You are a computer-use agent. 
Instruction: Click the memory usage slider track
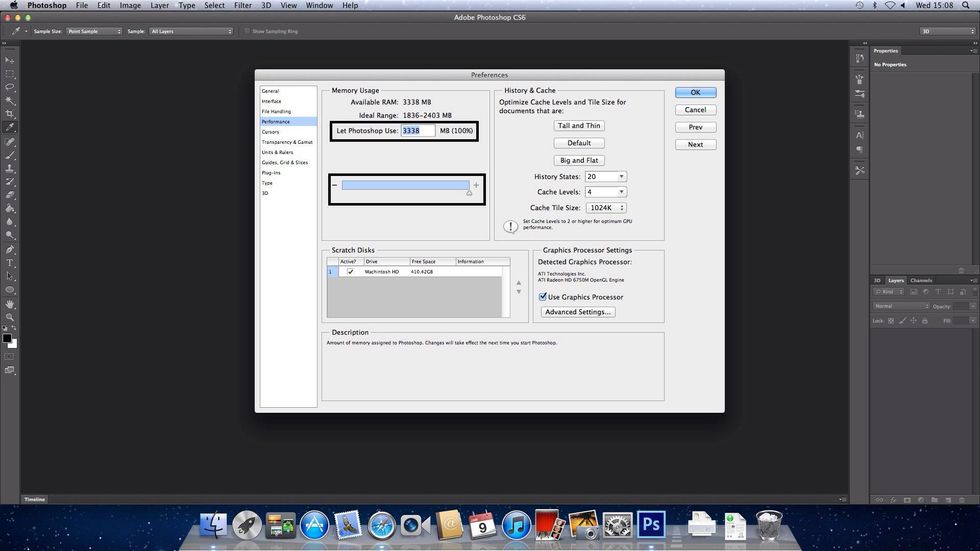405,185
